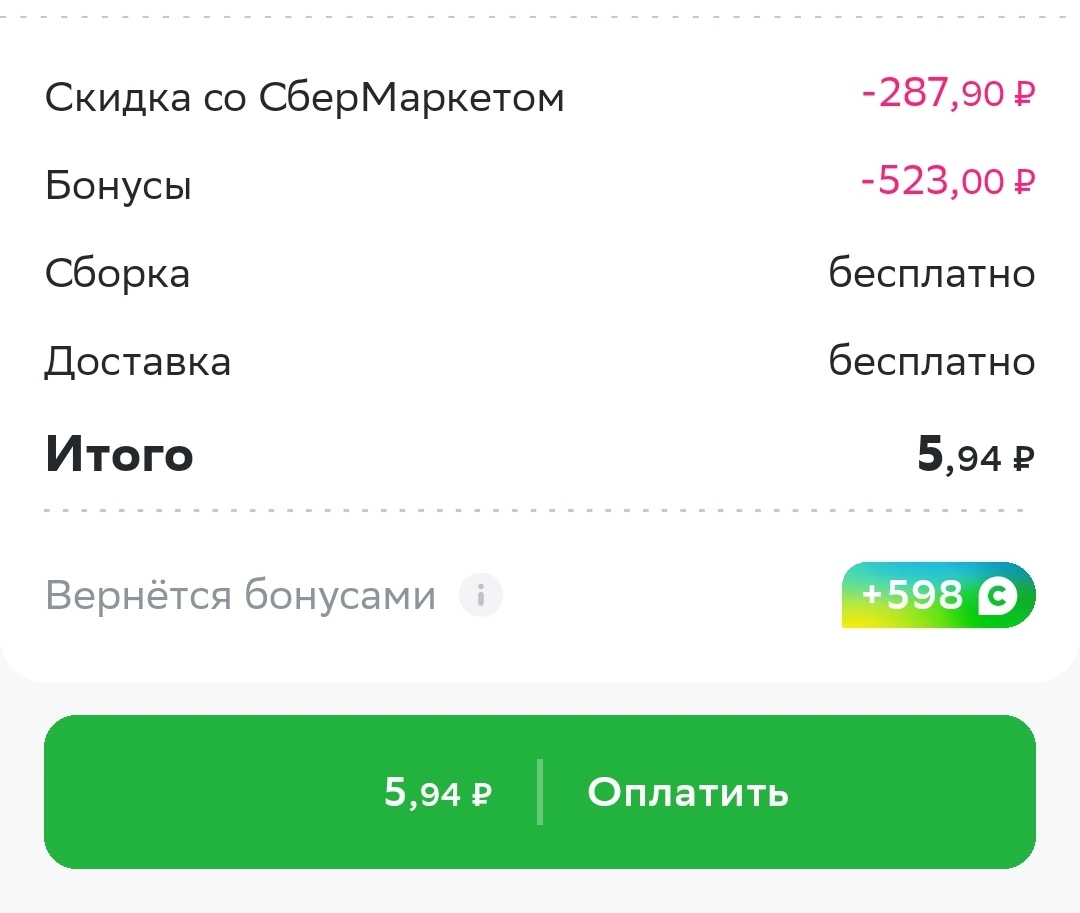Tap the divider inside the pay button
The image size is (1080, 913).
[x=540, y=792]
